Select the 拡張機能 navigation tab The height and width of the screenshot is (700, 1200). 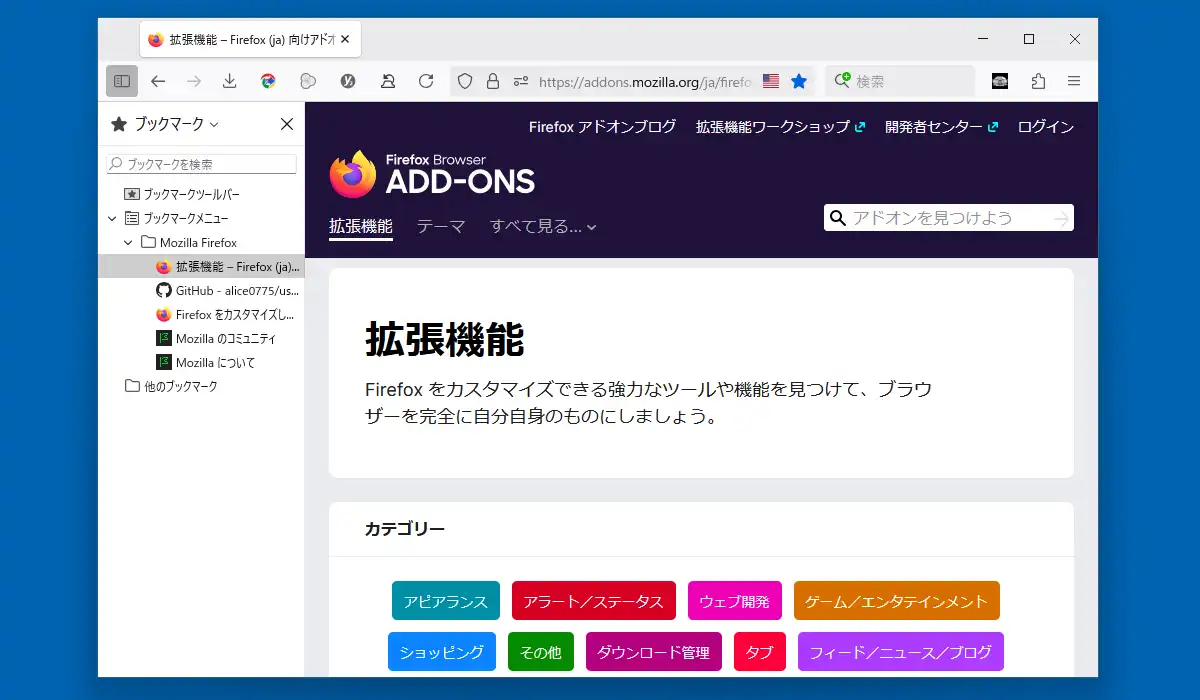[x=361, y=227]
